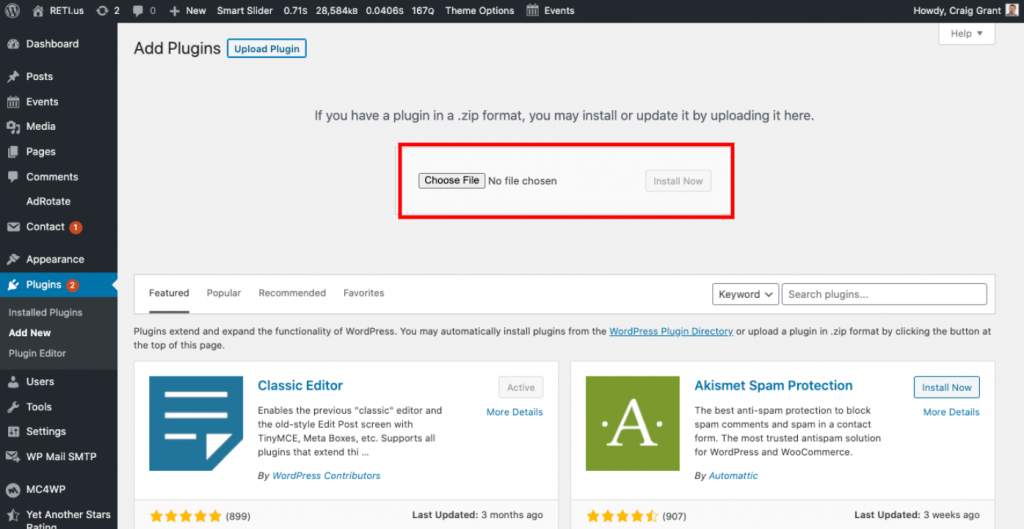The image size is (1024, 529).
Task: Click the Classic Editor plugin title
Action: 300,385
